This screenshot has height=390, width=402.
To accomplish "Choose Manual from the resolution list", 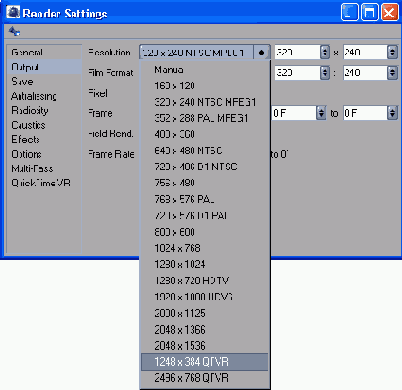I will tap(169, 70).
